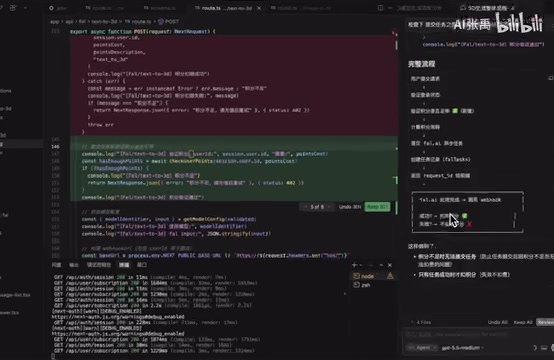The width and height of the screenshot is (554, 360).
Task: Add a new terminal with plus icon
Action: click(x=354, y=265)
